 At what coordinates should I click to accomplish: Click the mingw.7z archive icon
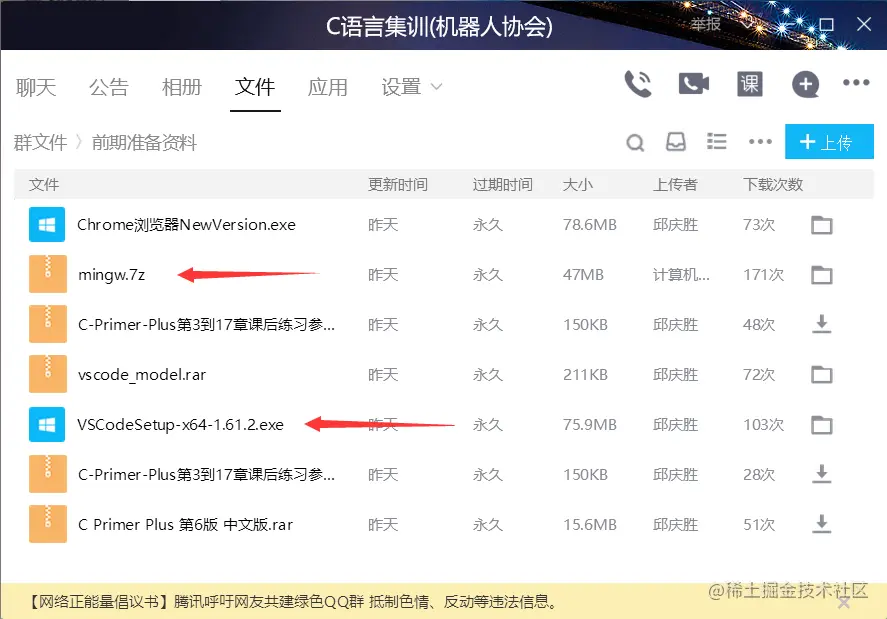click(x=48, y=274)
